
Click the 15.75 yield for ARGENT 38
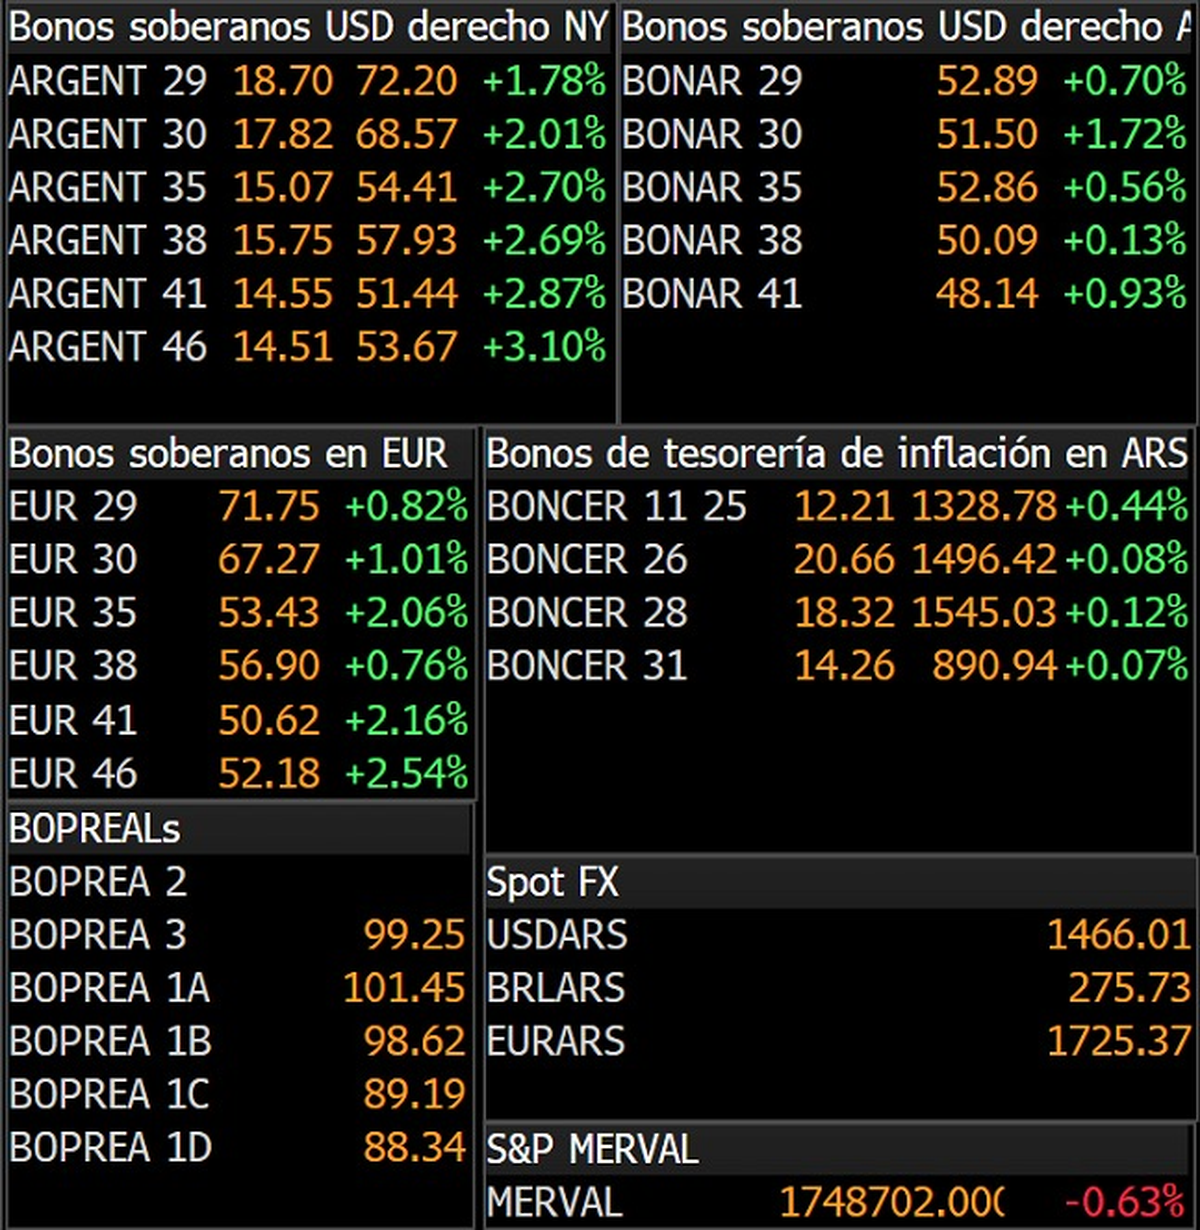click(283, 240)
